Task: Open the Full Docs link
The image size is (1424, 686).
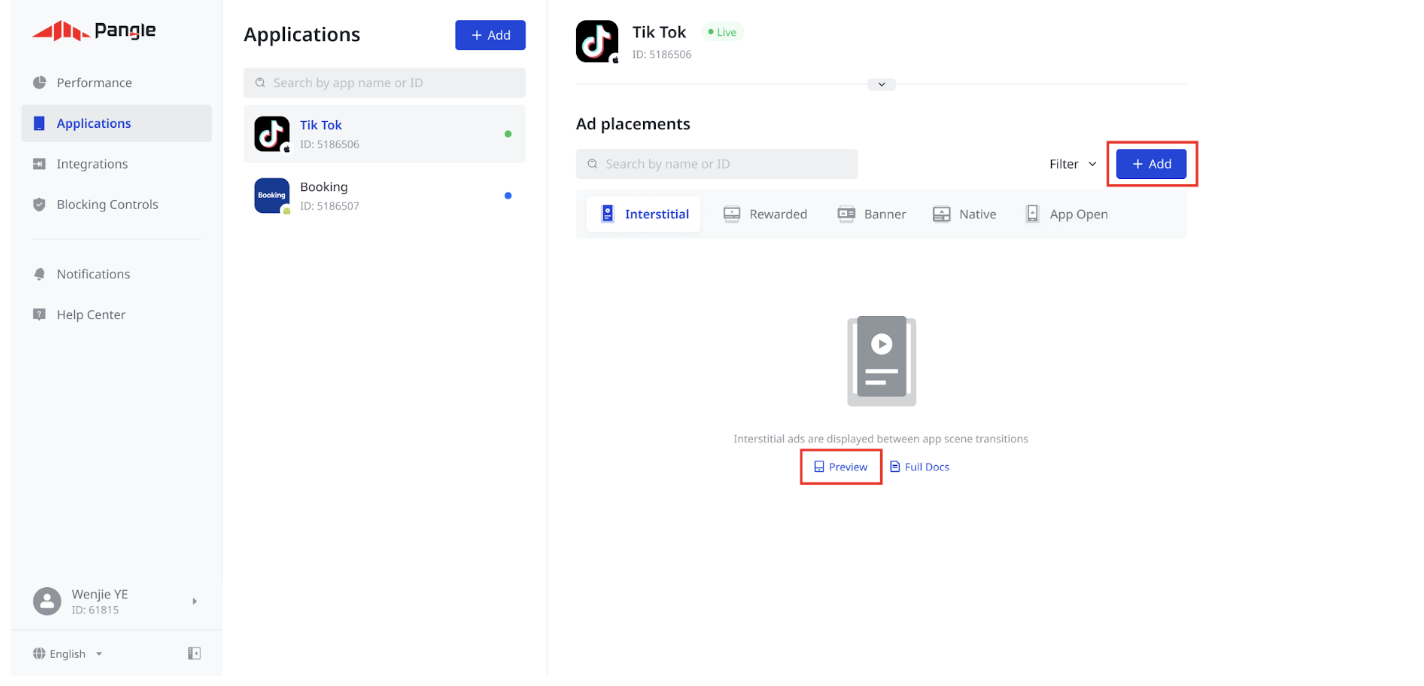Action: (x=919, y=466)
